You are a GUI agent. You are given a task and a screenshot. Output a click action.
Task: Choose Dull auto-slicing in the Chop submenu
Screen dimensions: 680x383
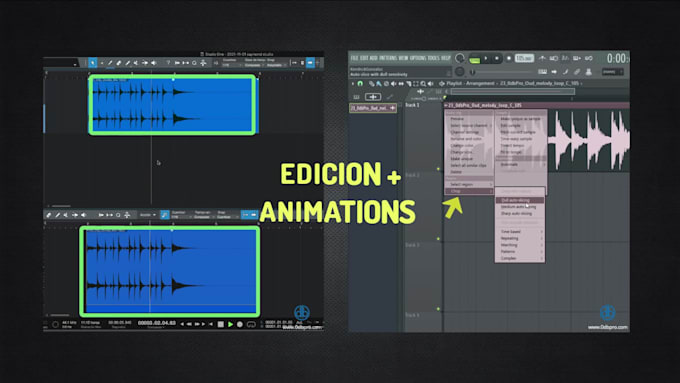tap(520, 200)
